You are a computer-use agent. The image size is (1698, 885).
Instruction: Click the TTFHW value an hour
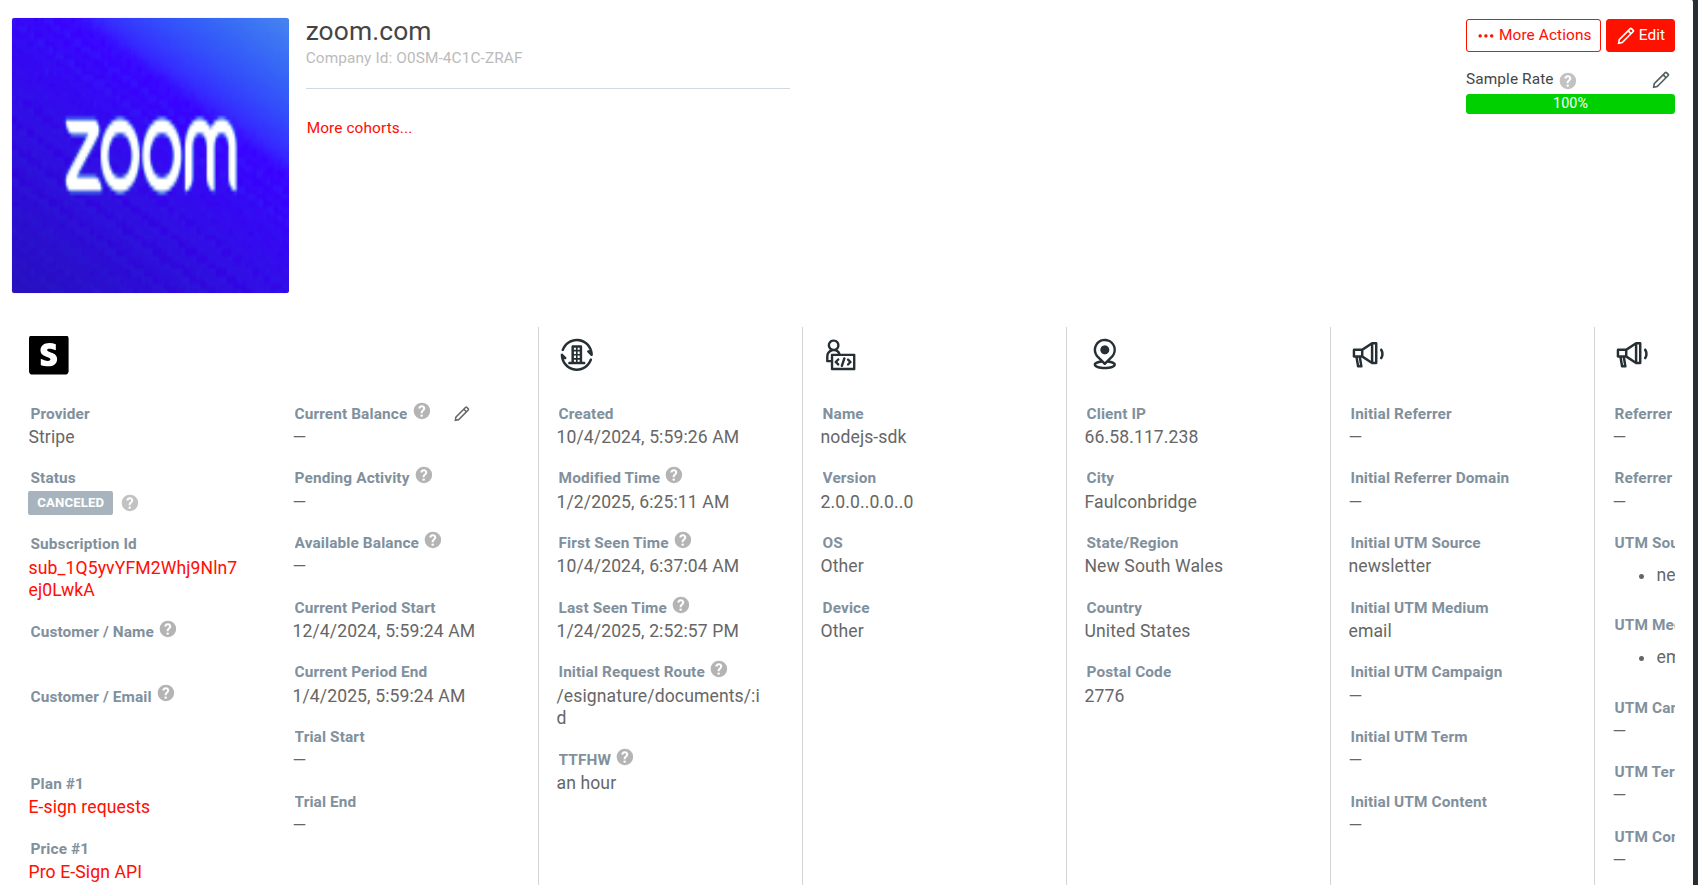[x=586, y=783]
